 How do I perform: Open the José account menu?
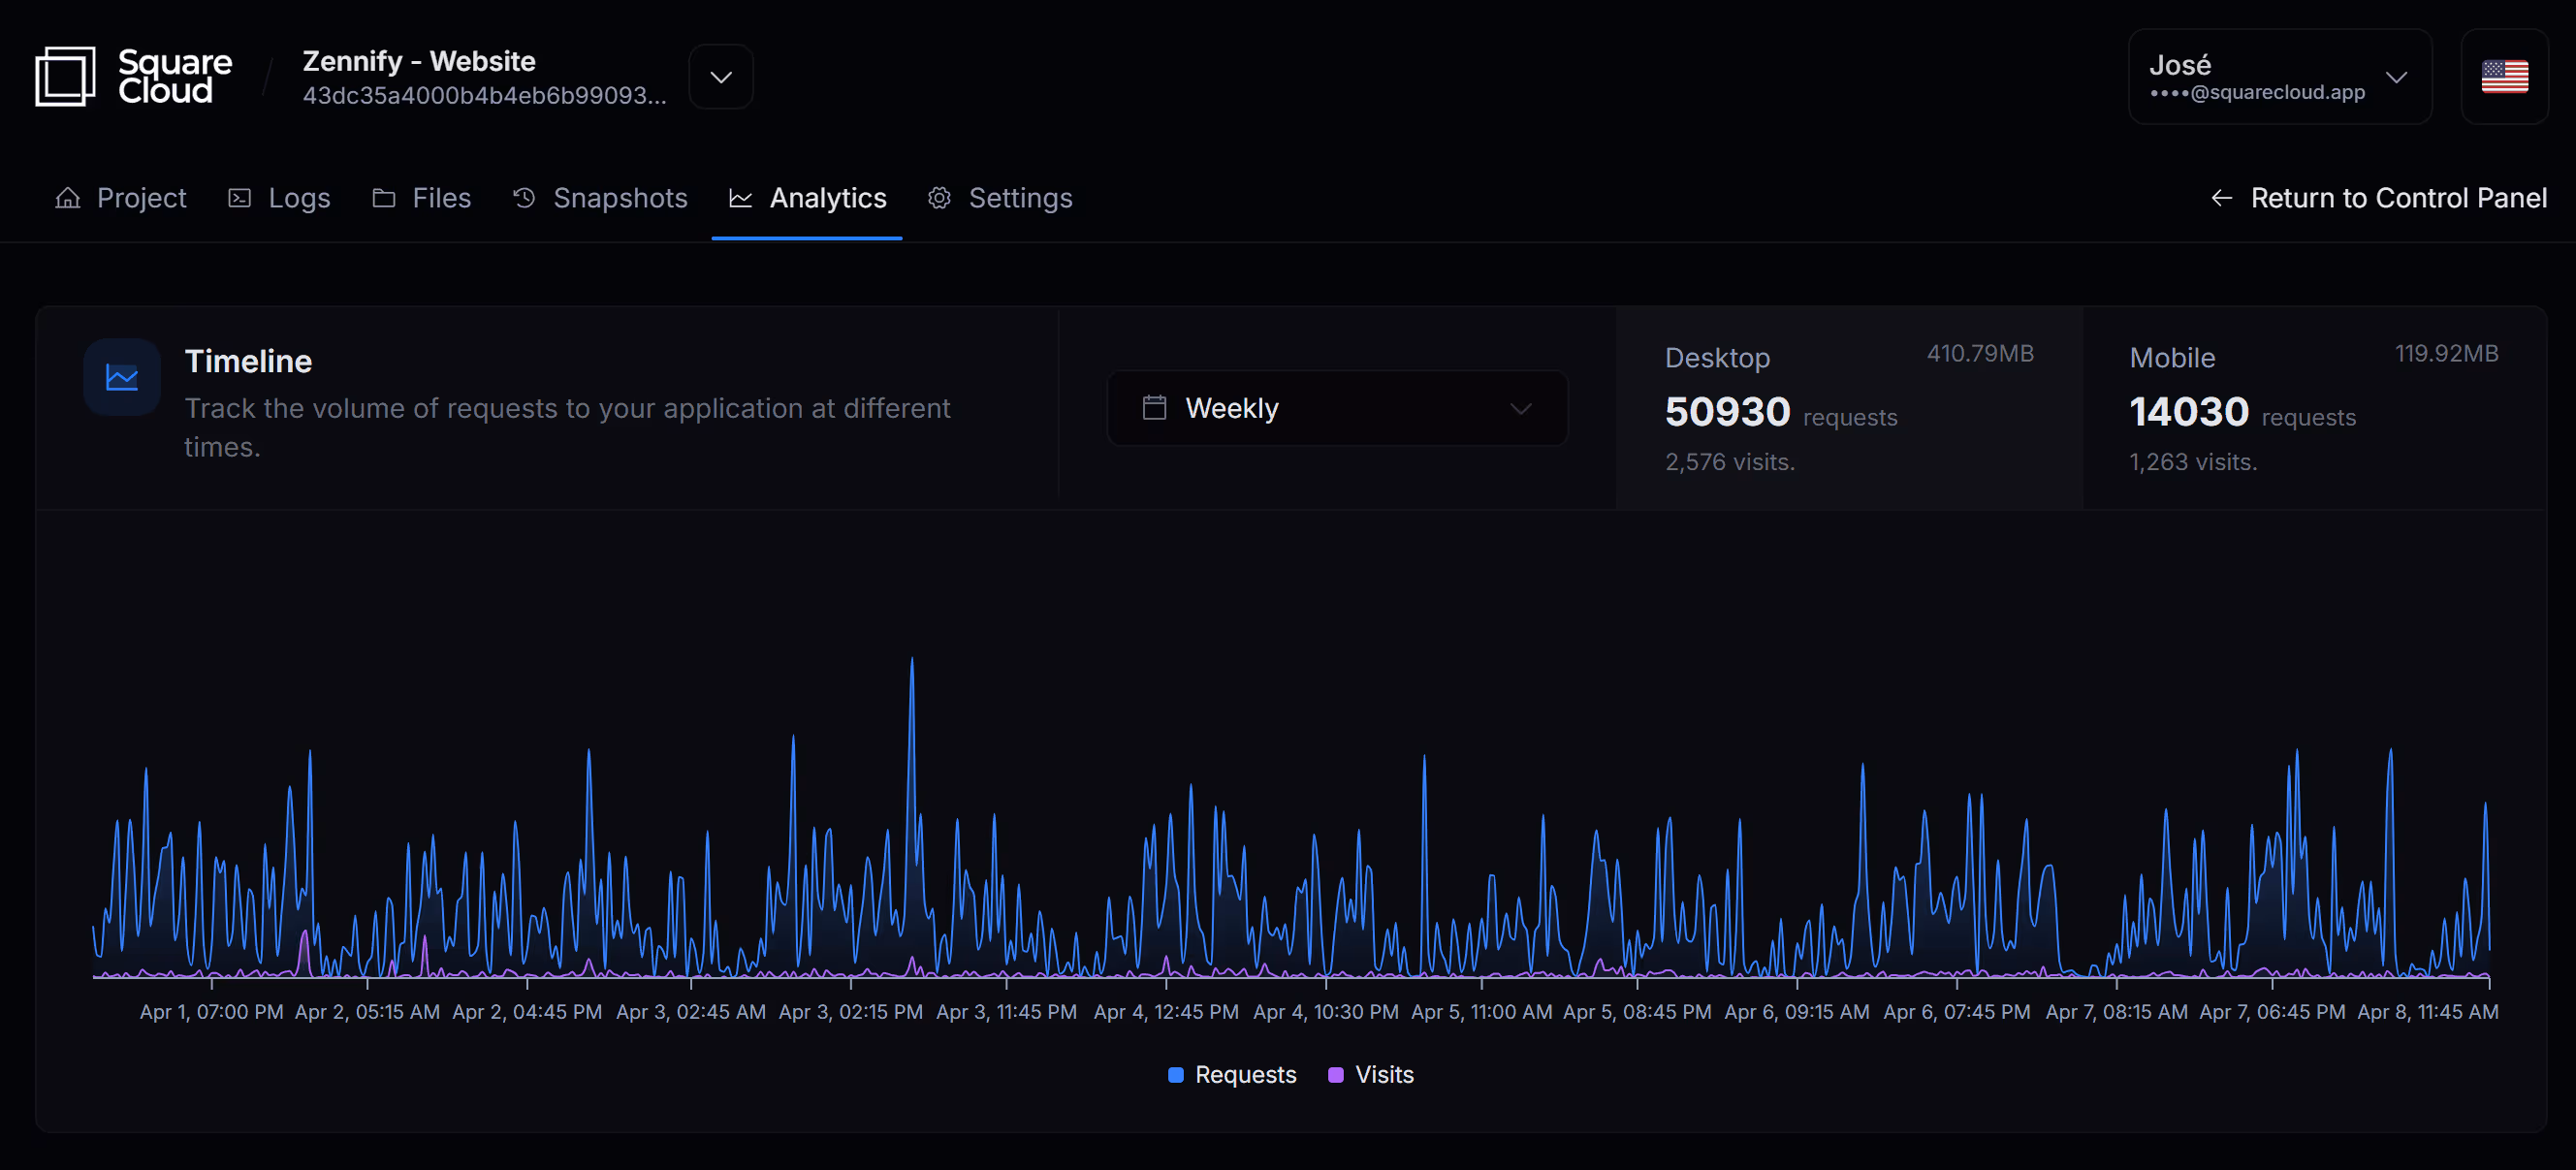2280,77
